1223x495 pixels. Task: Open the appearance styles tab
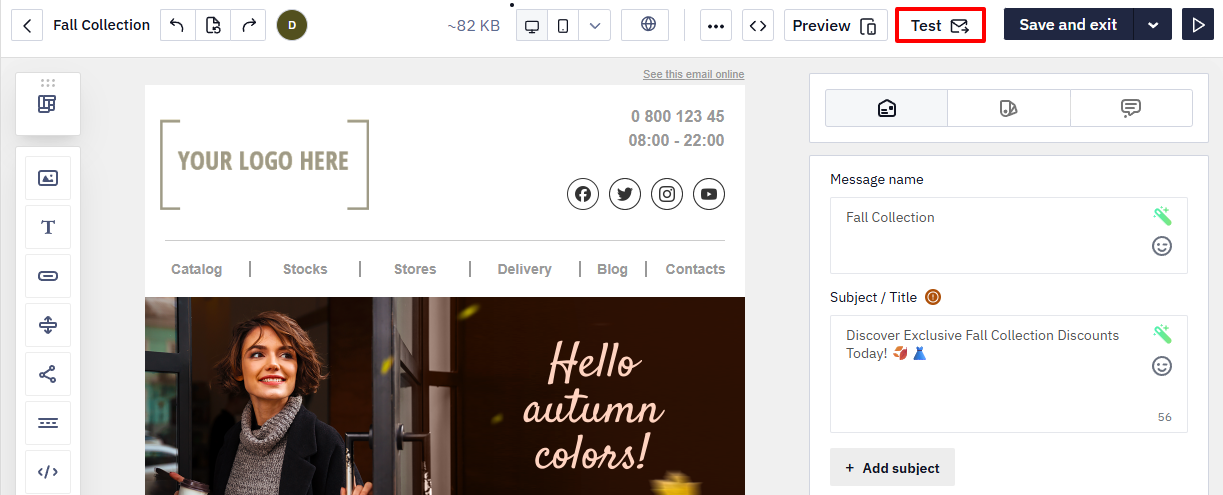[x=1008, y=108]
